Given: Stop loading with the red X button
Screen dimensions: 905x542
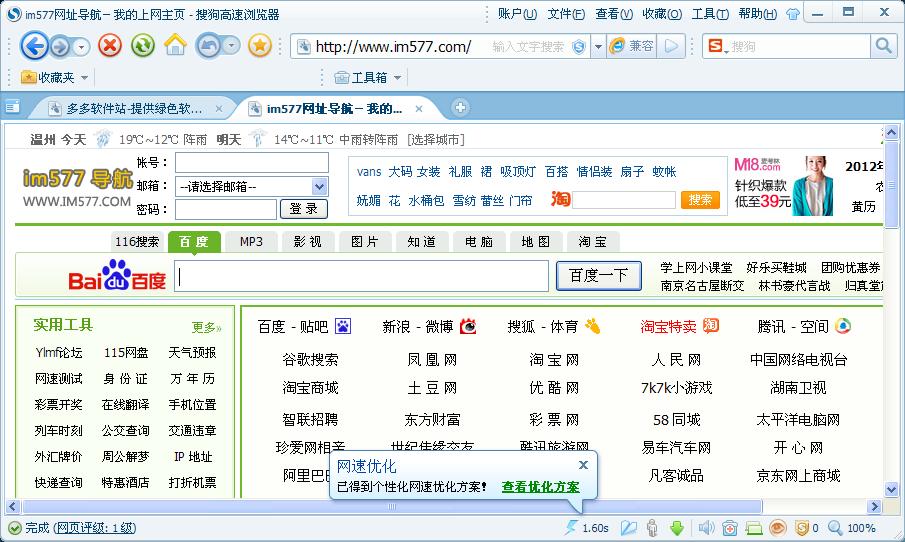Looking at the screenshot, I should [110, 45].
